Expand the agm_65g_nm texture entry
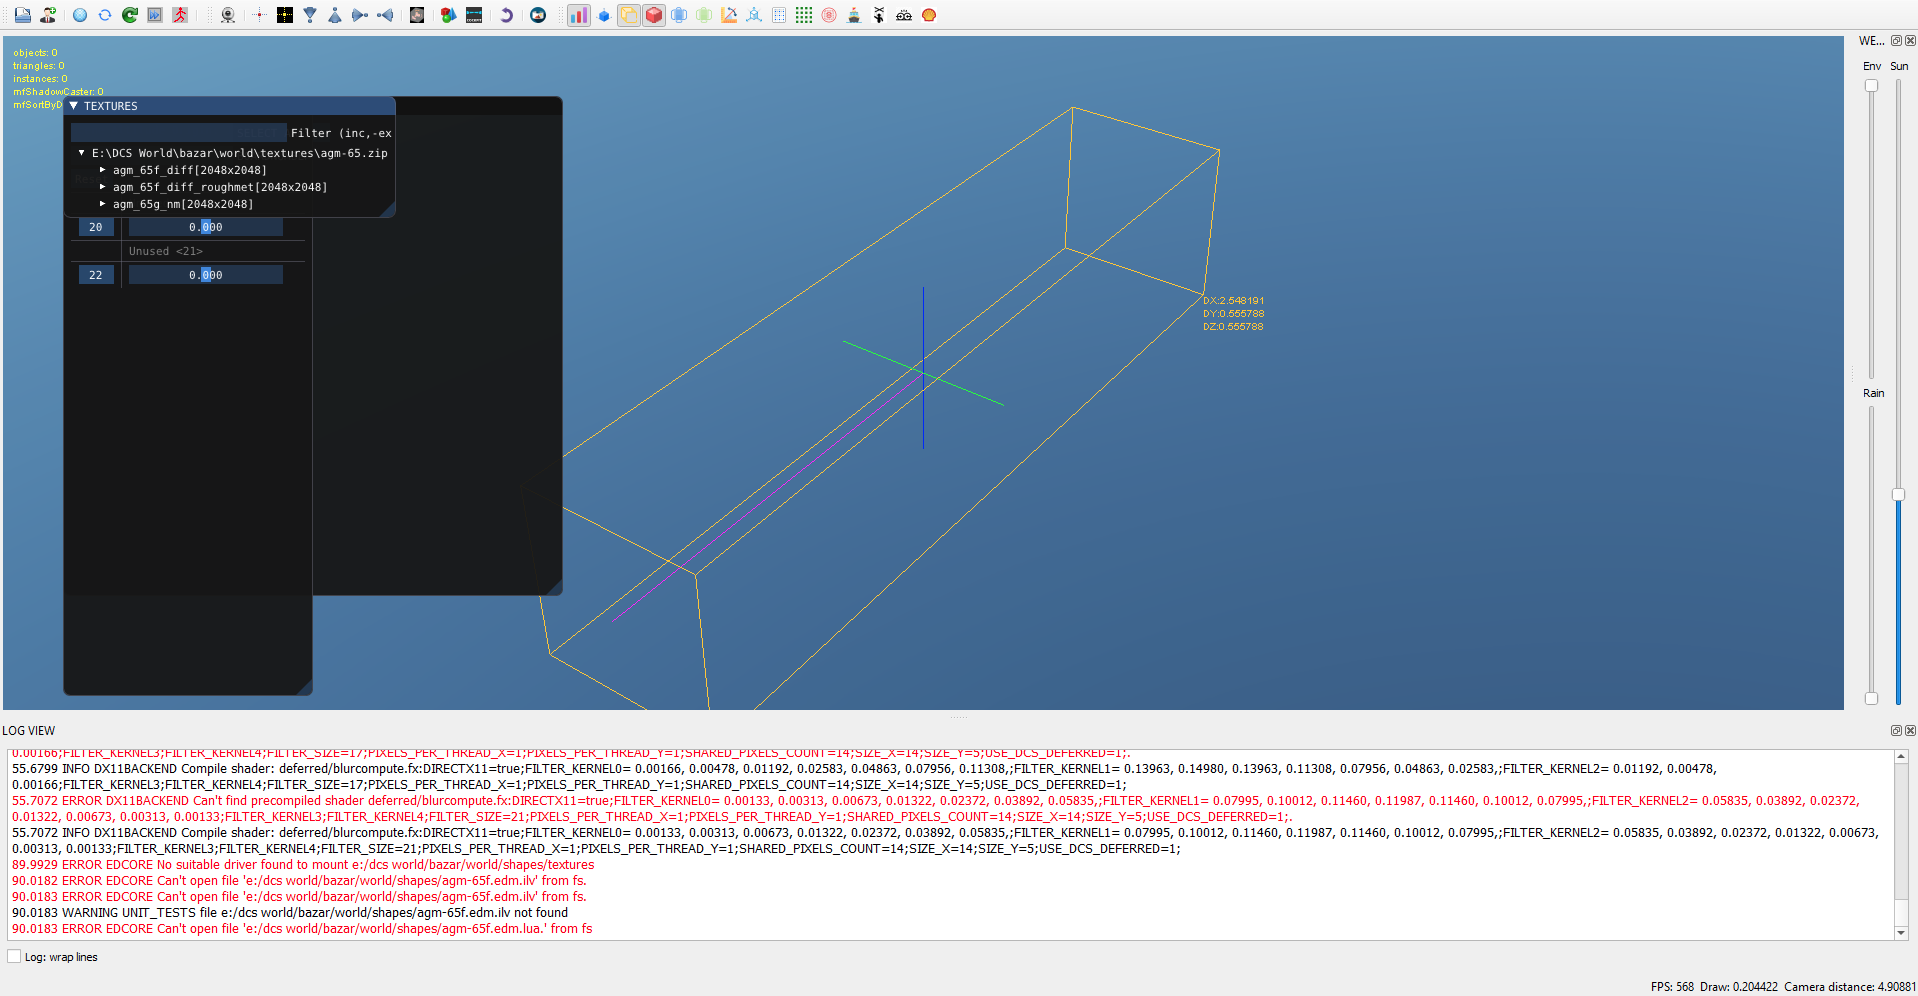Screen dimensions: 1918x996 click(x=102, y=204)
